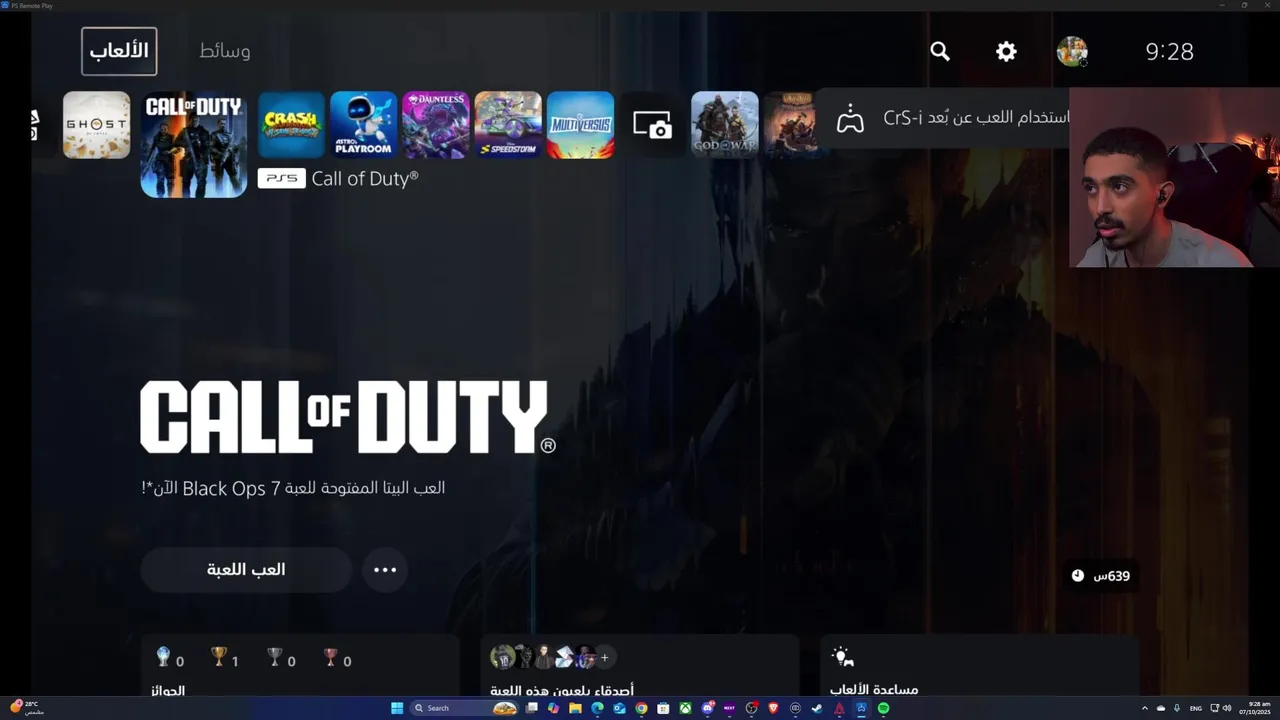Click the العب اللعبة play game button
This screenshot has height=720, width=1280.
tap(246, 570)
